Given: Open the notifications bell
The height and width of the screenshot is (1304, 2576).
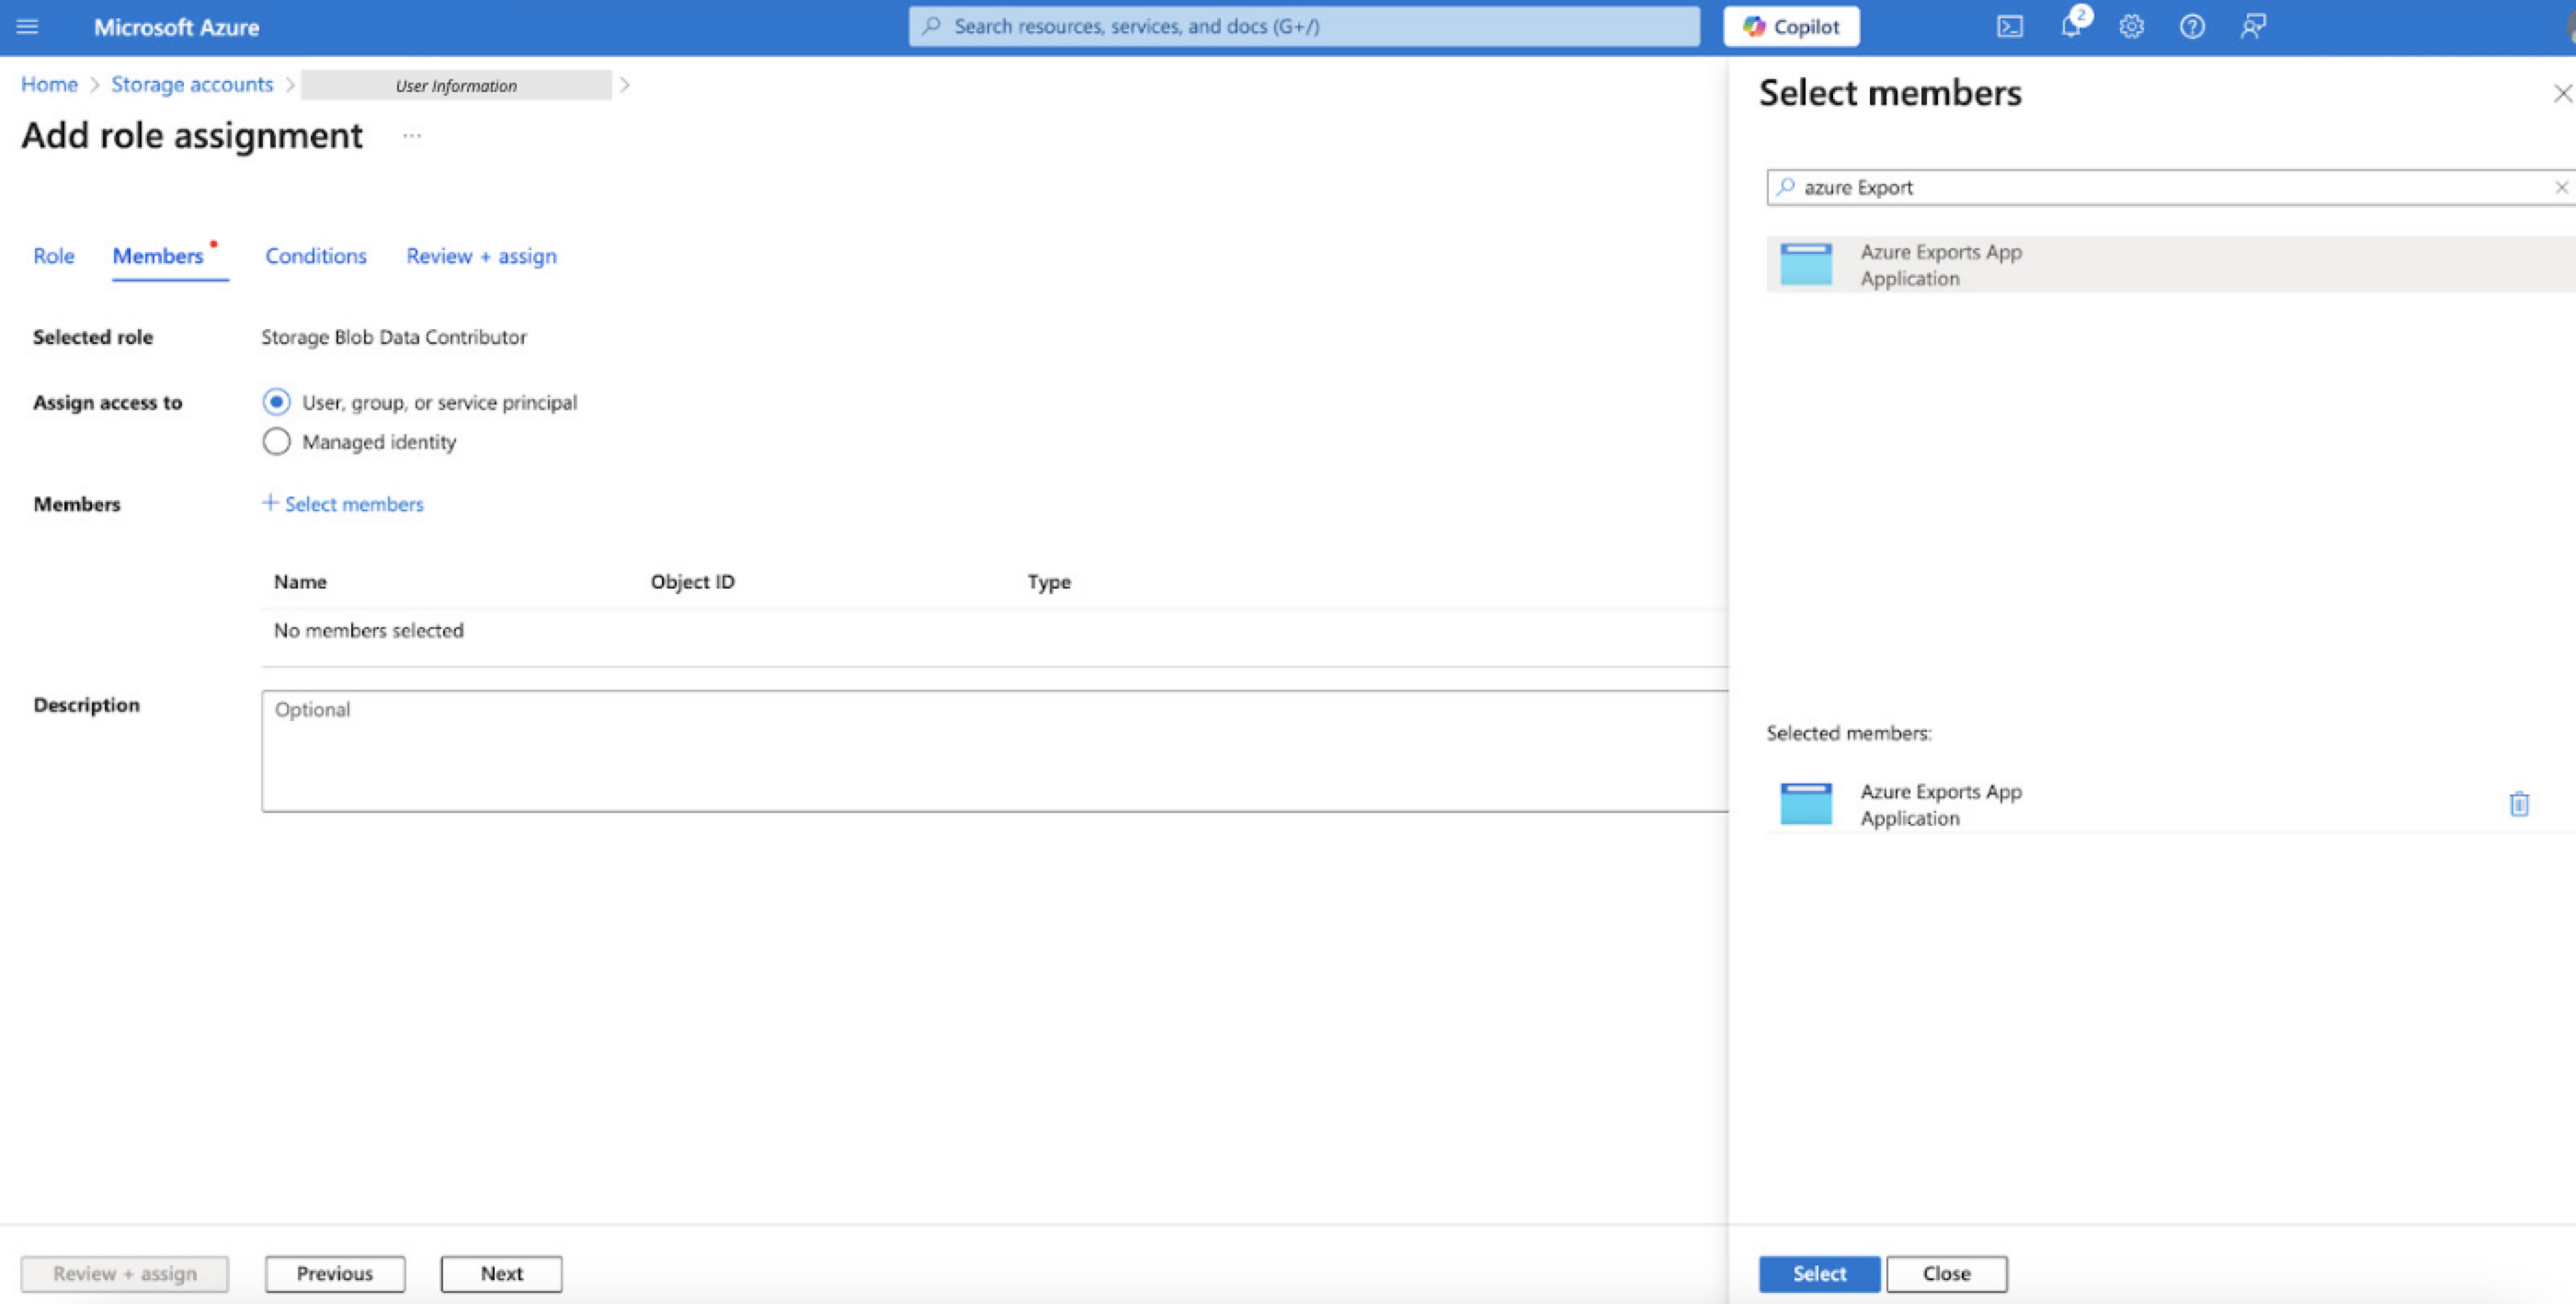Looking at the screenshot, I should click(2070, 27).
